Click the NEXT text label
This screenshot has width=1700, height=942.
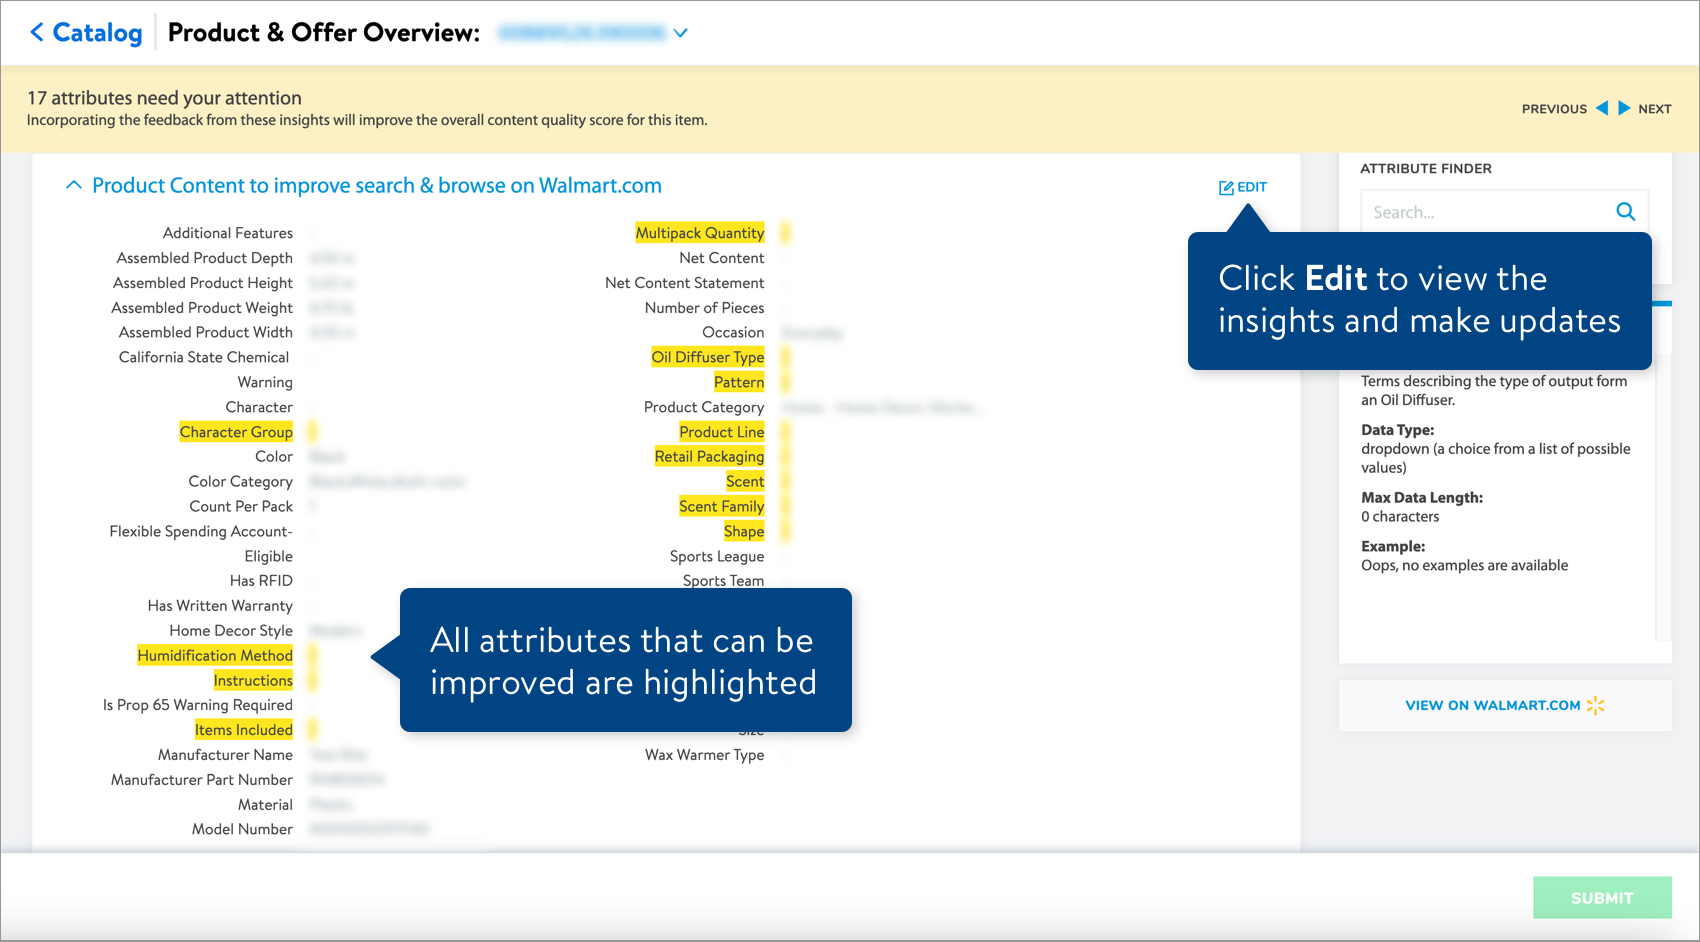pos(1654,109)
